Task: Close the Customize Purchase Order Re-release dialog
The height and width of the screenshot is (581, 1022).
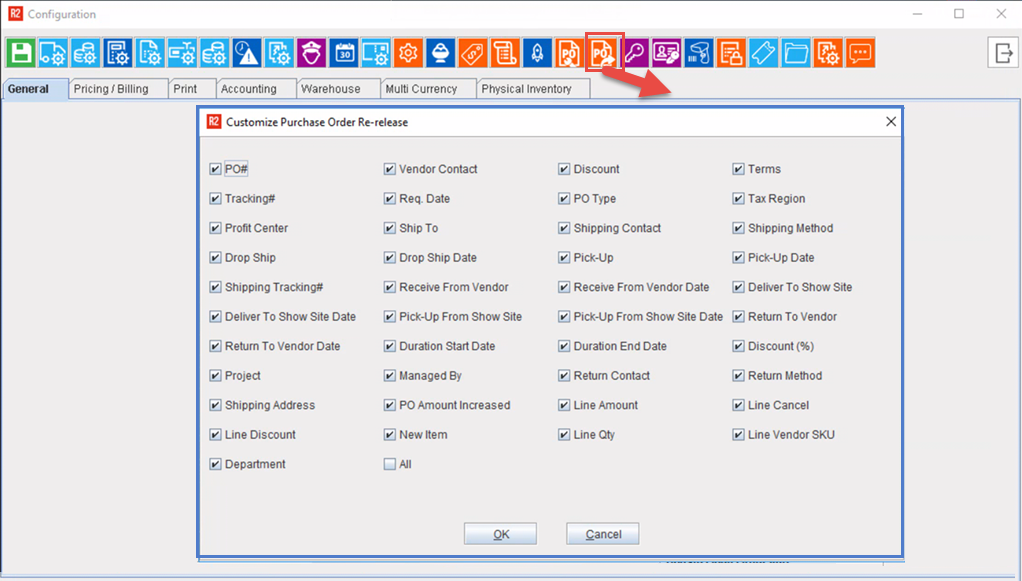Action: click(890, 122)
